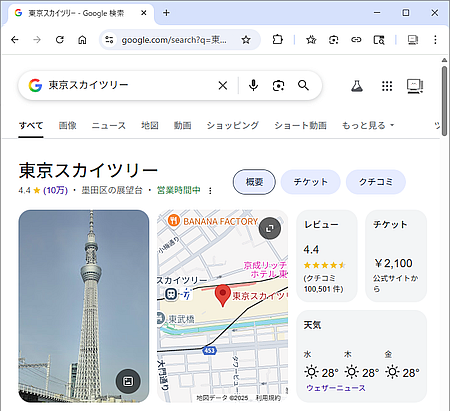Select the チケット chip button

[310, 182]
